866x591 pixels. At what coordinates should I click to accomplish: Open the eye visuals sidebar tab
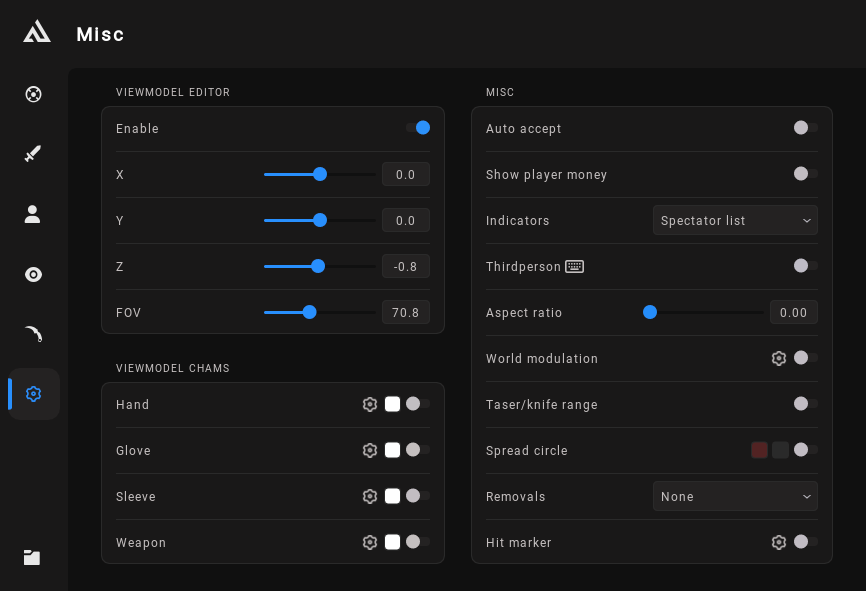(x=33, y=275)
